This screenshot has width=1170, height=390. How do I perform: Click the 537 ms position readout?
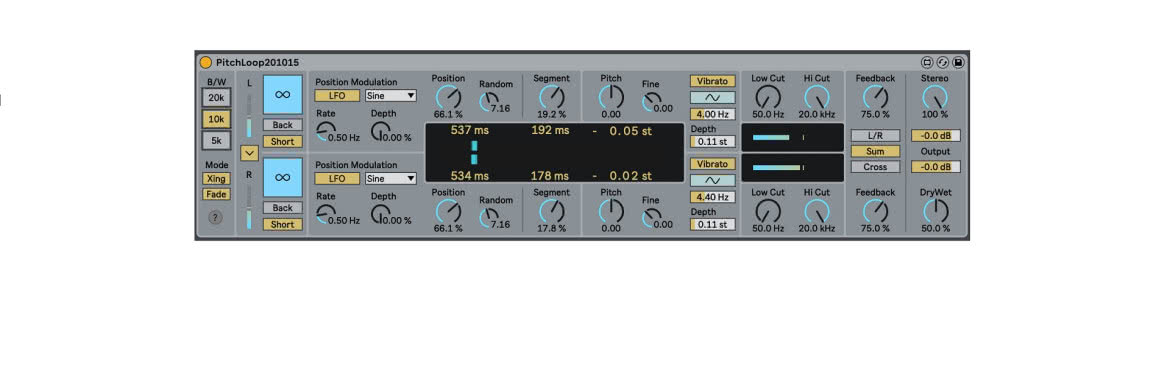coord(470,130)
